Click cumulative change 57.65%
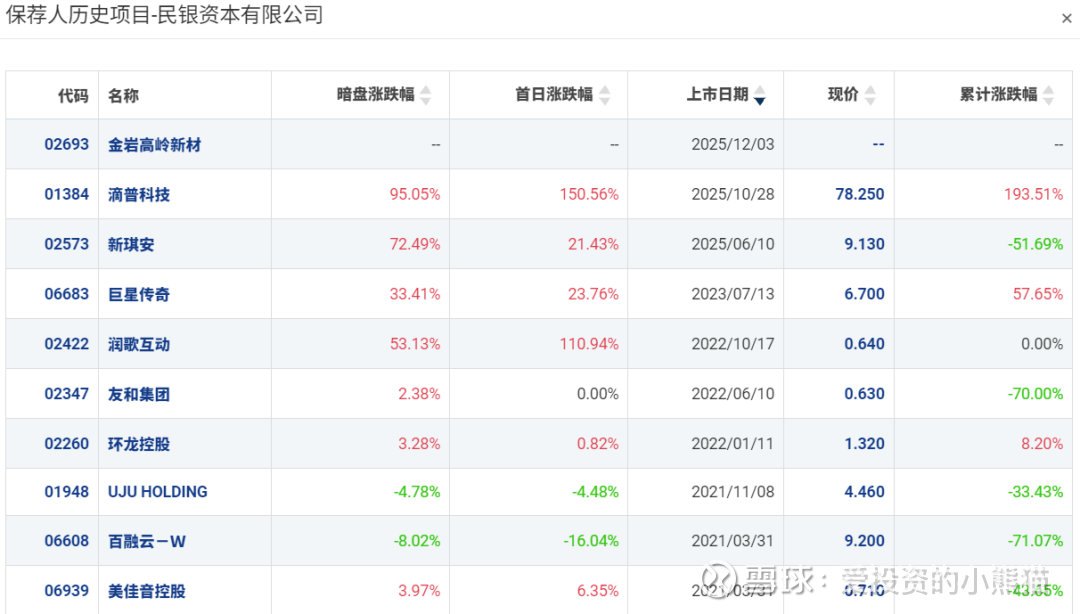1080x614 pixels. (x=1038, y=294)
